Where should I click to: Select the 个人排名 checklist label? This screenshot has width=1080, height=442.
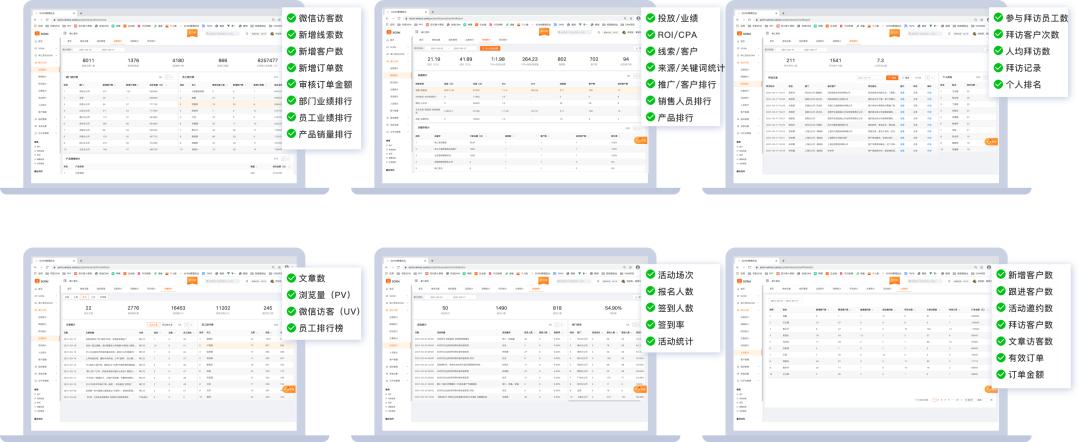pos(1030,85)
